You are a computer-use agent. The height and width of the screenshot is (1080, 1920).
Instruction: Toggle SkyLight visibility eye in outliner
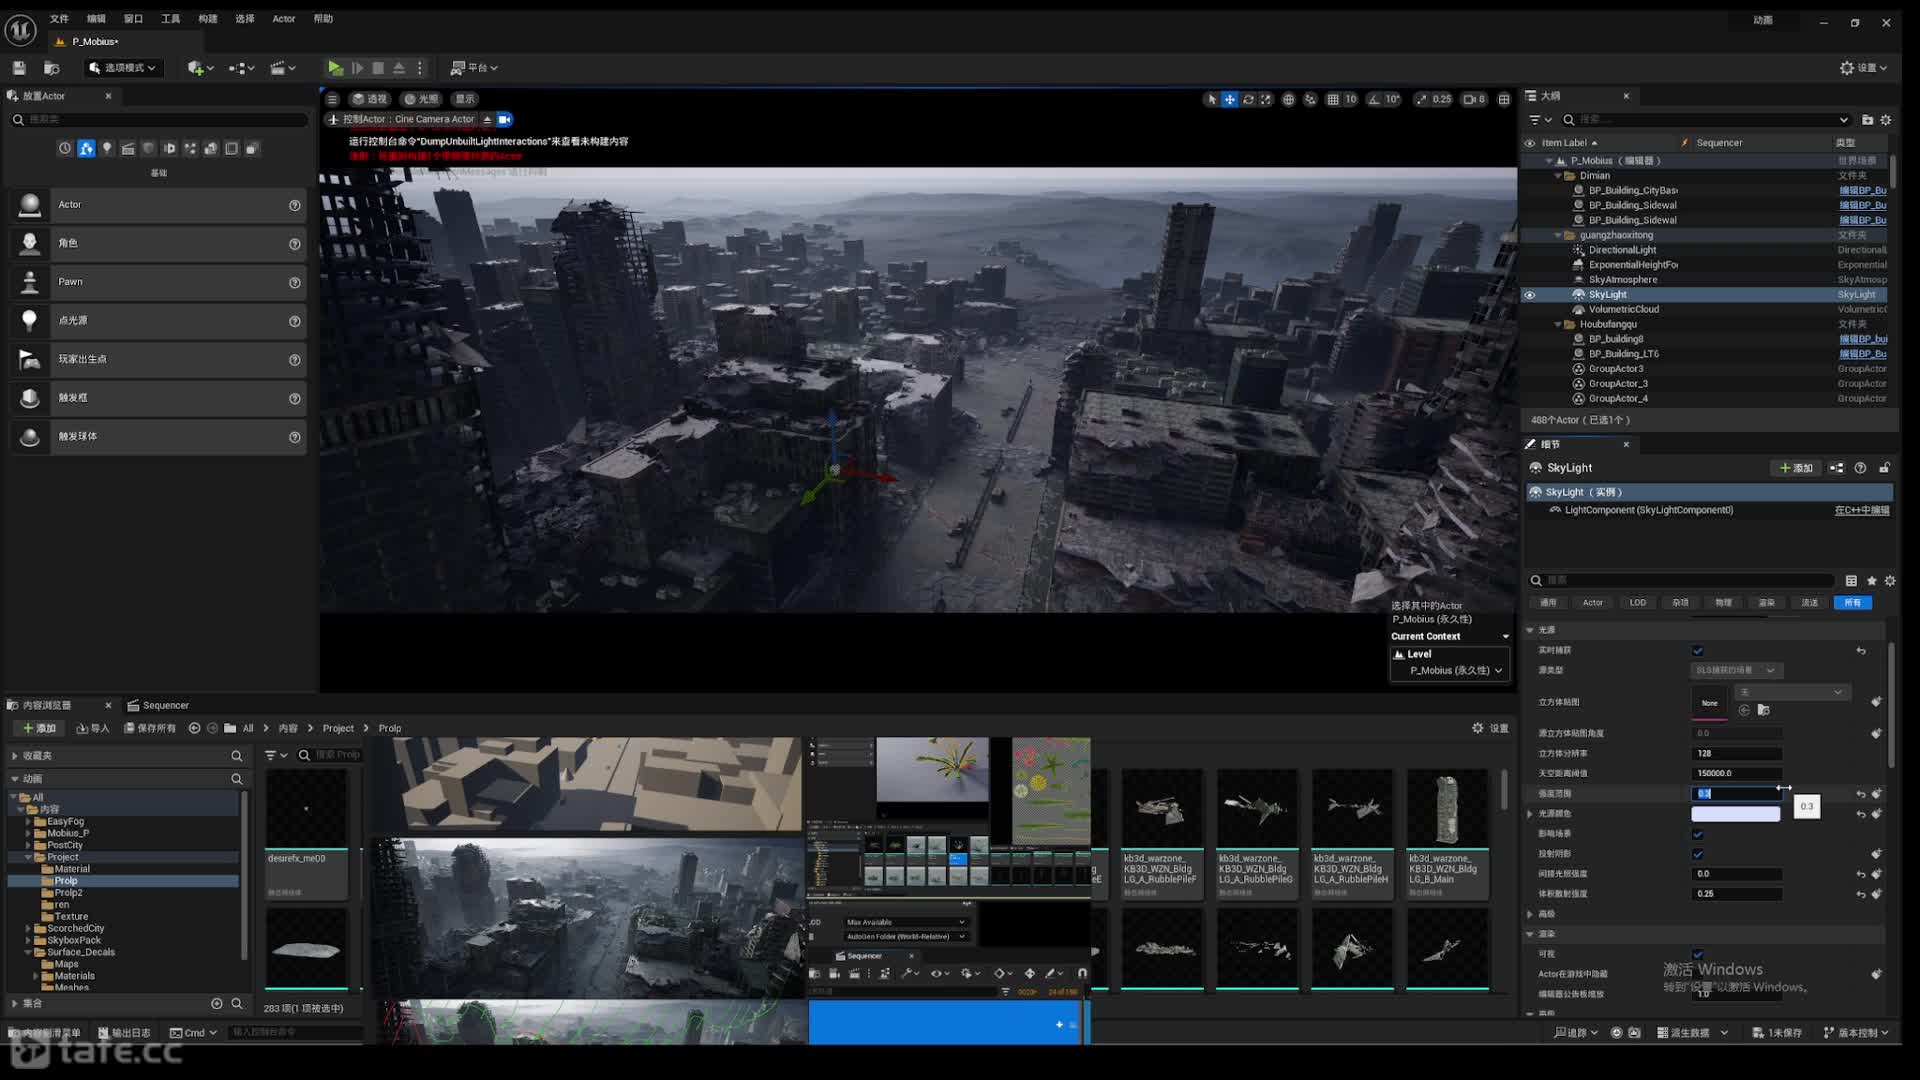click(x=1529, y=295)
